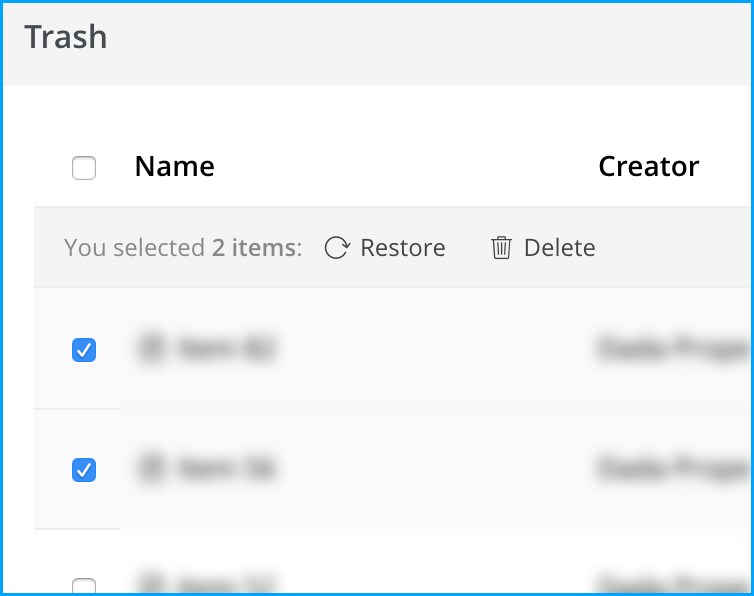Toggle the select-all checkbox beside Name
754x596 pixels.
(x=84, y=168)
